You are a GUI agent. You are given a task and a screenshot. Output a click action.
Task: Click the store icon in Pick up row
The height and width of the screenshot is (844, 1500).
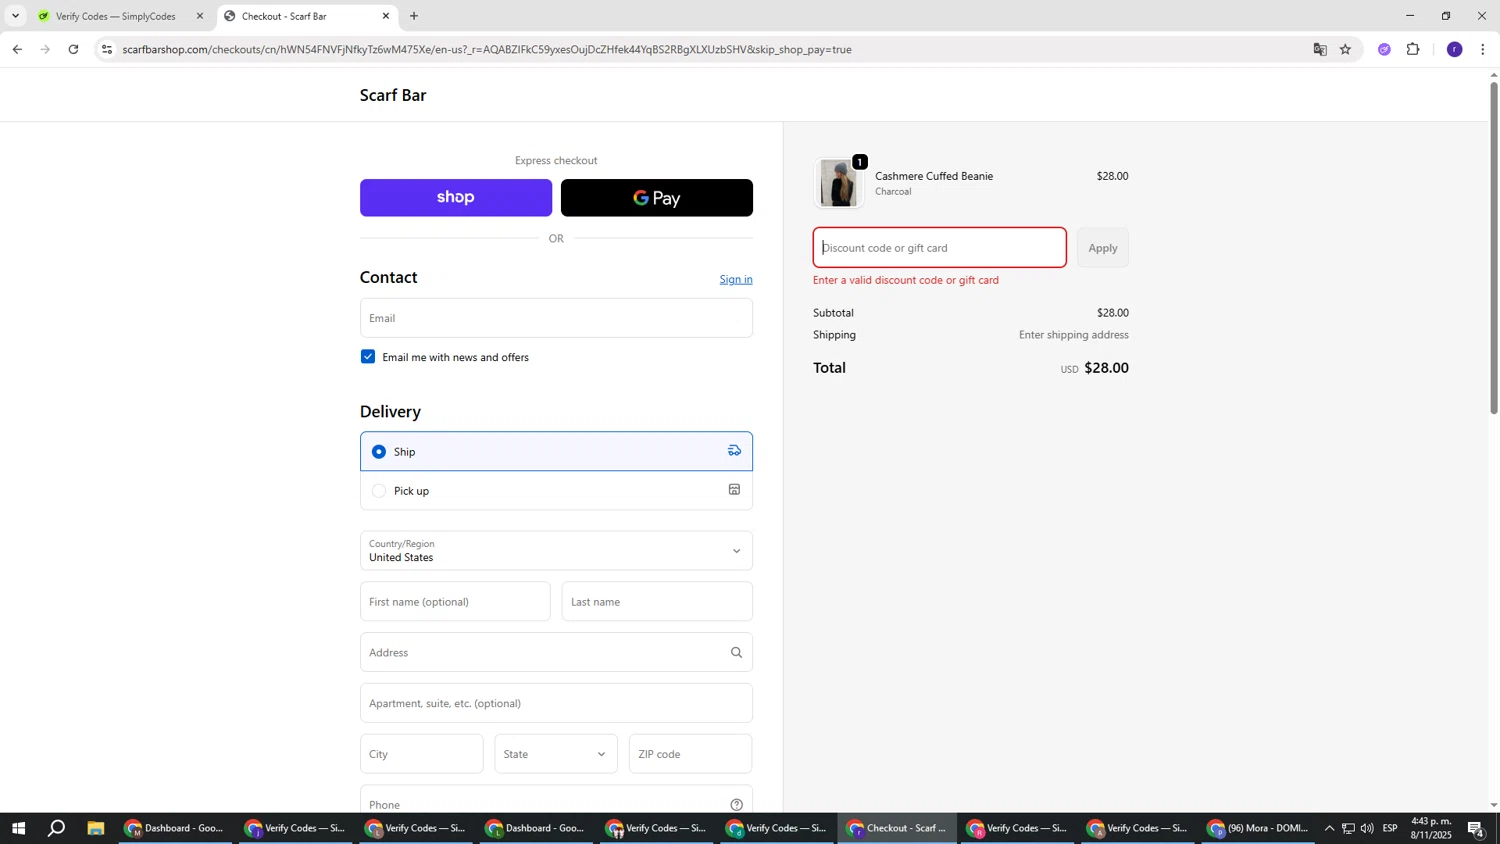734,490
